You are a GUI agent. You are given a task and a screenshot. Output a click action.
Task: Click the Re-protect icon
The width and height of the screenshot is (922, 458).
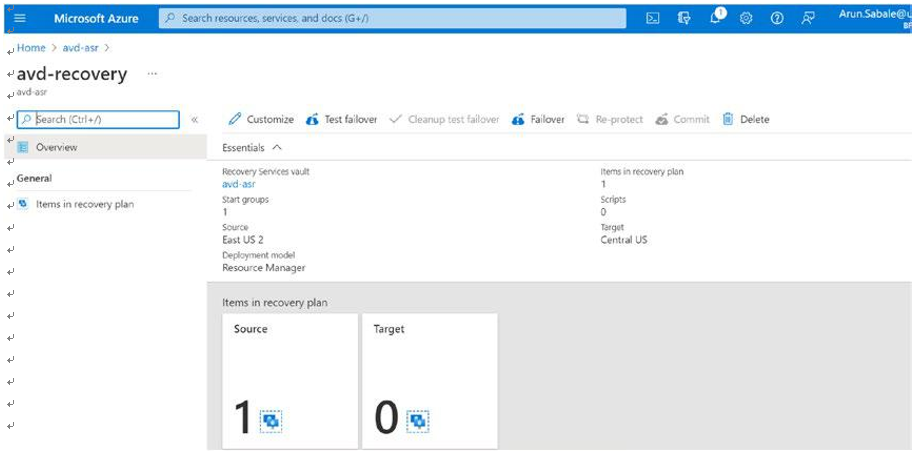(x=583, y=119)
